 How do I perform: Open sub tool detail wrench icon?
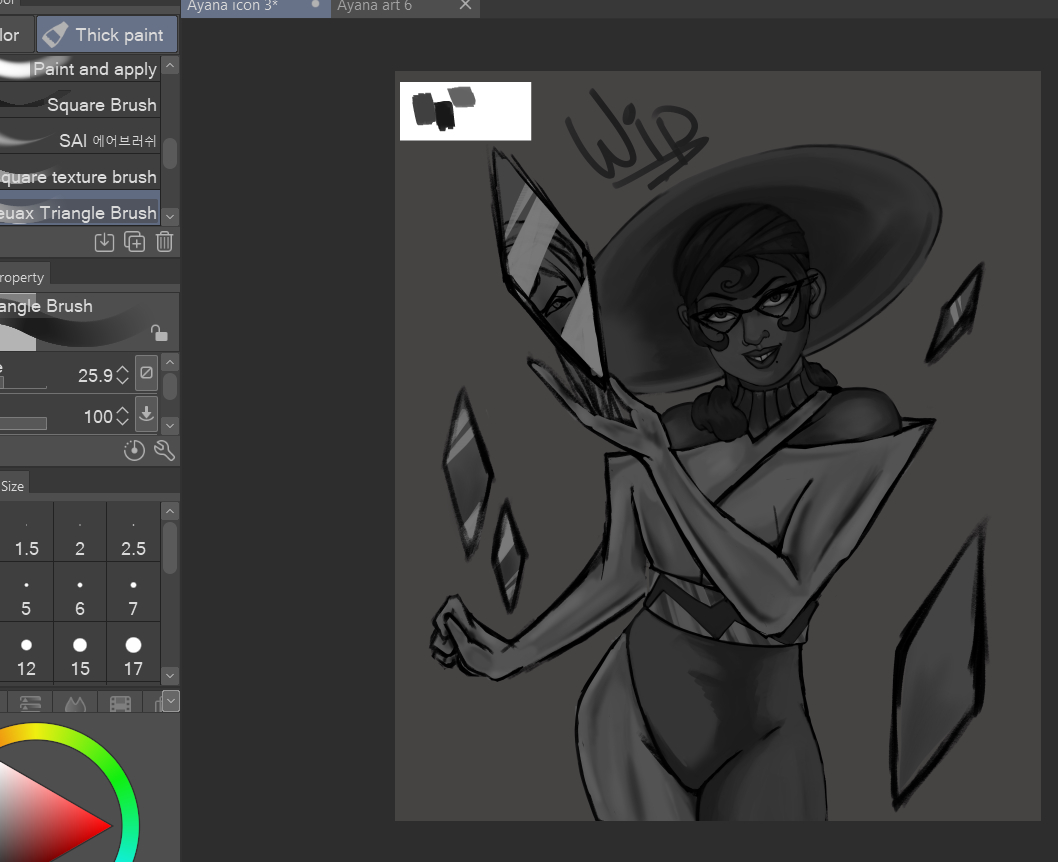coord(165,451)
